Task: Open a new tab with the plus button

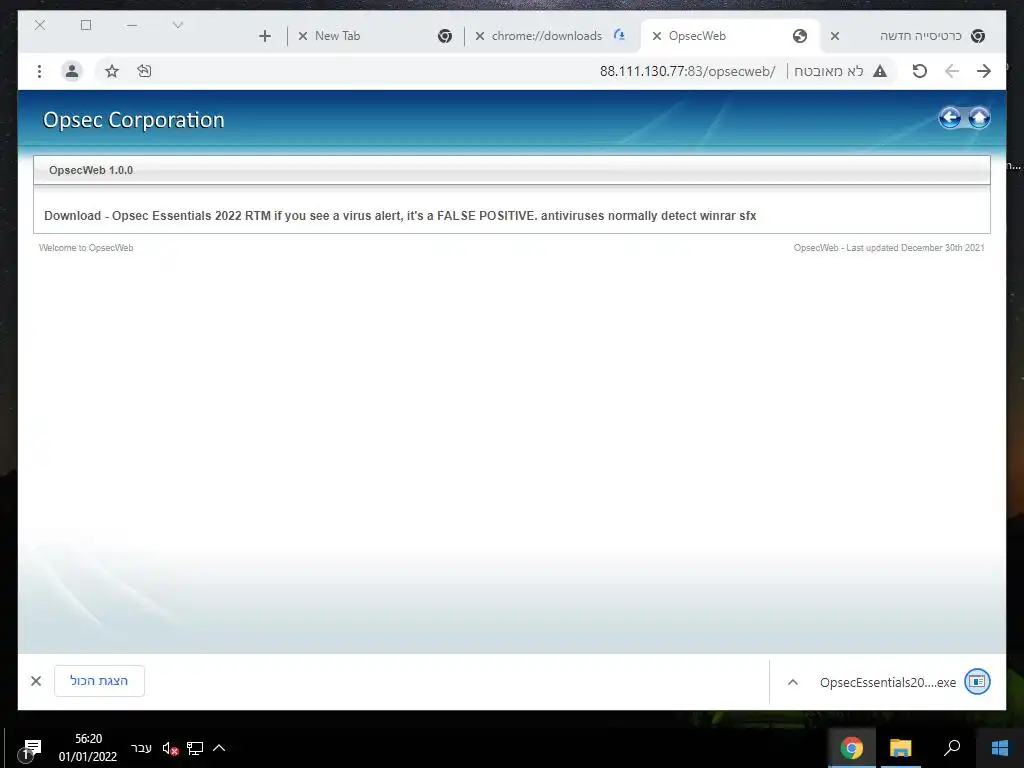Action: coord(264,36)
